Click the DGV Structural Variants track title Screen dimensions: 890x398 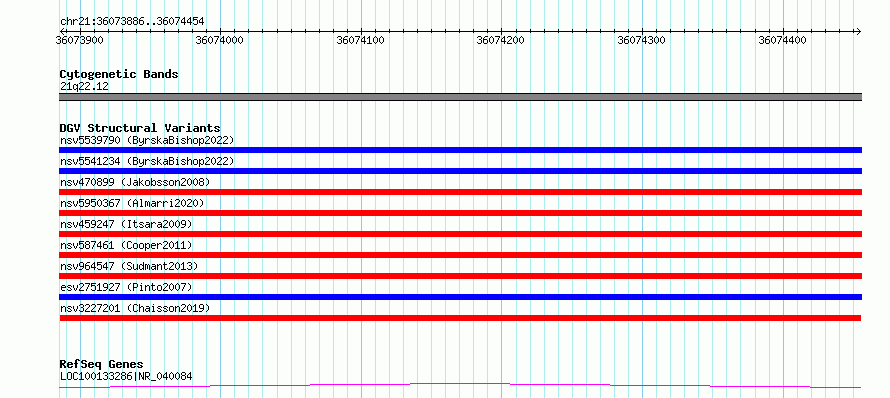[140, 128]
